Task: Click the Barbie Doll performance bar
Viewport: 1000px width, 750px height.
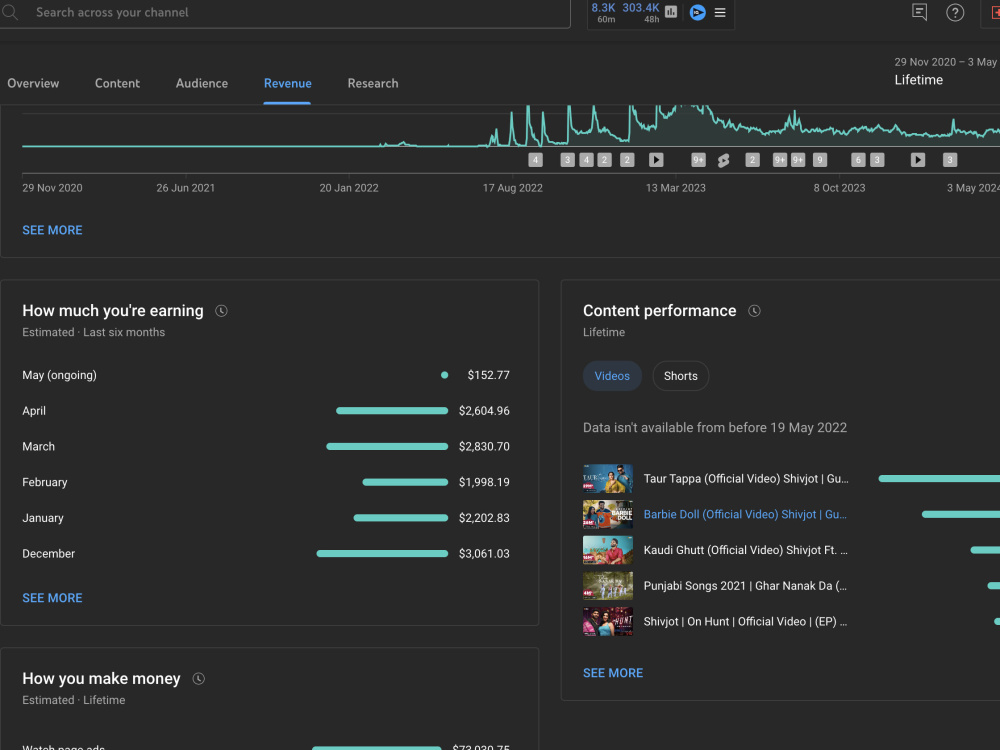Action: [960, 514]
